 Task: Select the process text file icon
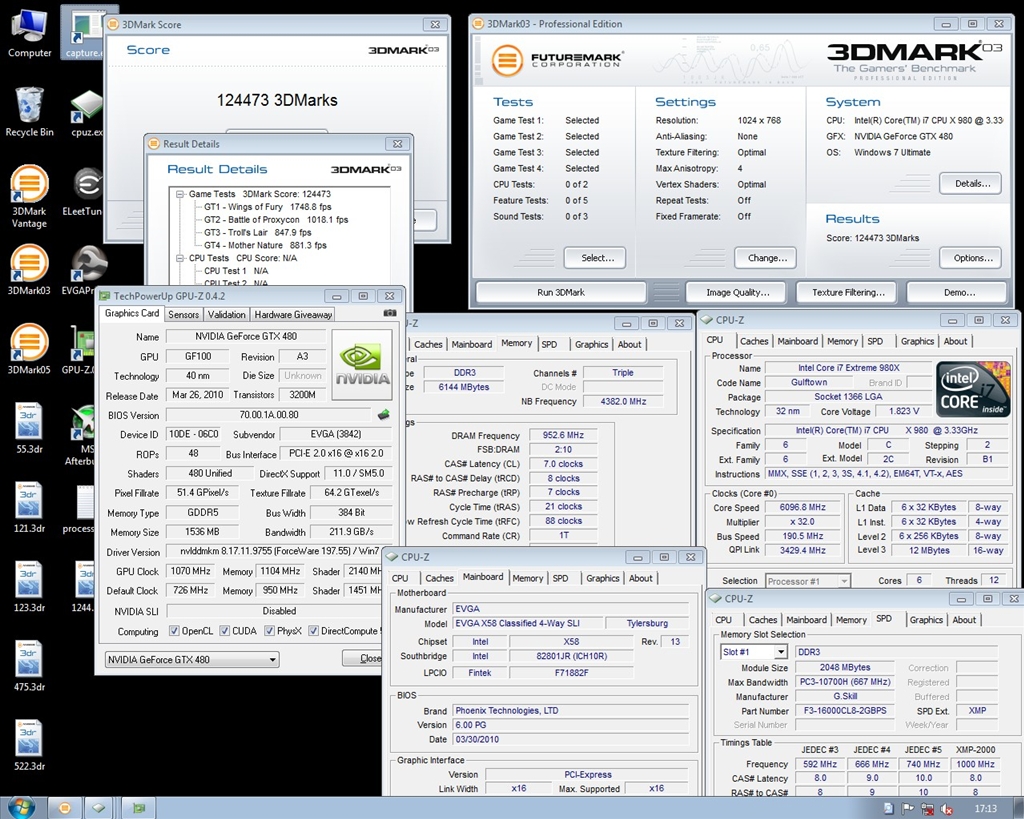coord(81,509)
